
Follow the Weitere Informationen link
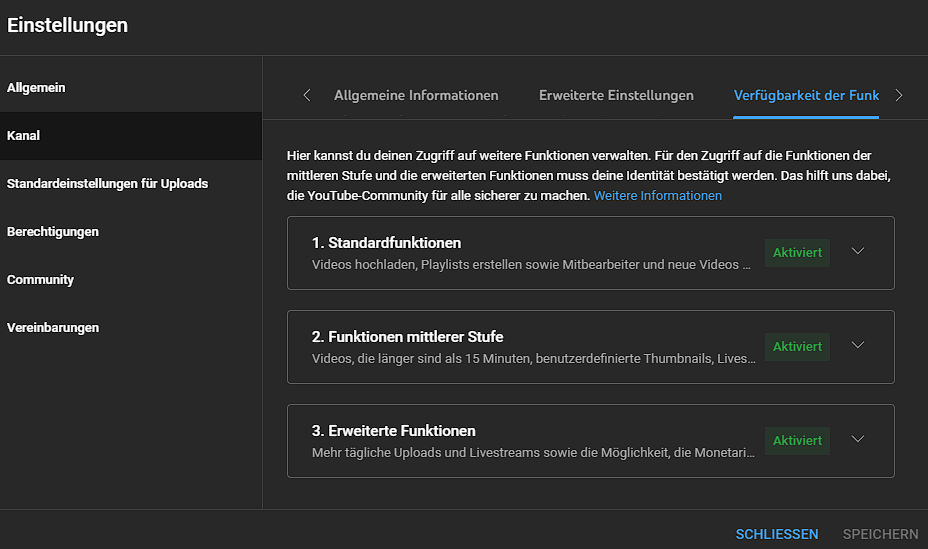(657, 196)
